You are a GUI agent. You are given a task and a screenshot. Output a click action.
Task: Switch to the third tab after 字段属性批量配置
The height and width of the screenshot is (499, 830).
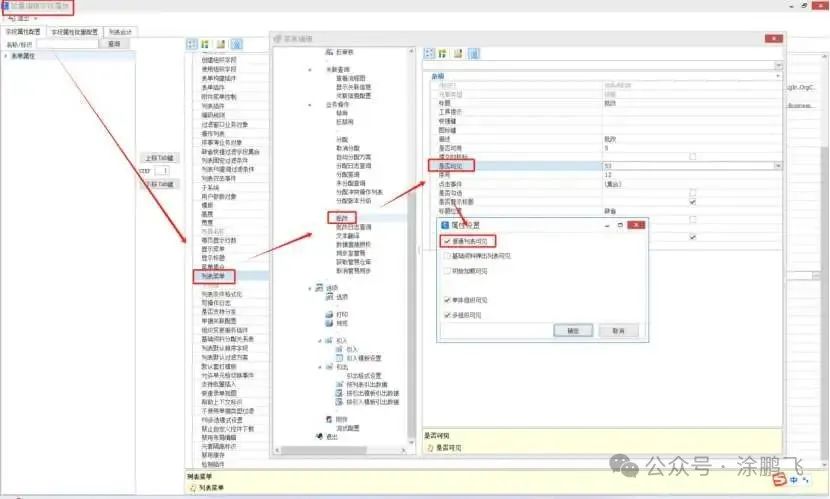(x=120, y=32)
